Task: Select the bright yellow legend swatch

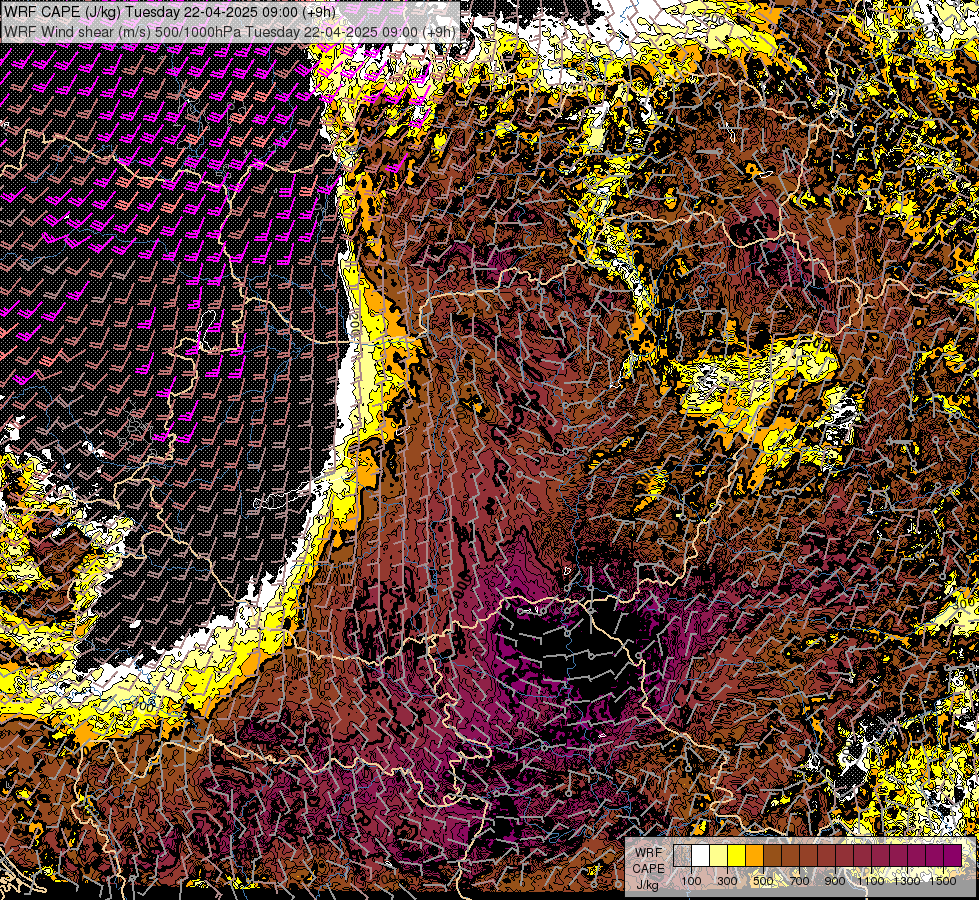Action: point(737,856)
